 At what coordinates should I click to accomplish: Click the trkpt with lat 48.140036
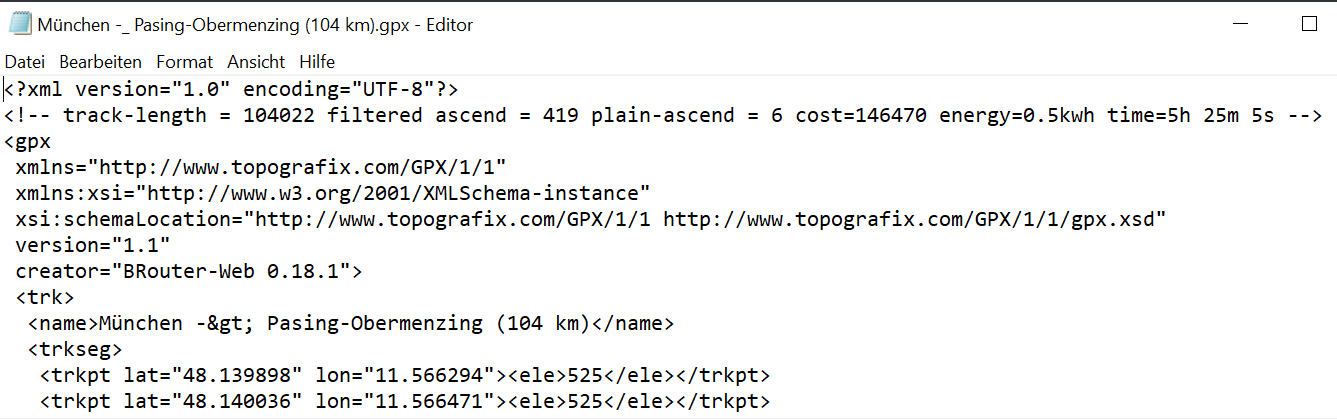[404, 402]
